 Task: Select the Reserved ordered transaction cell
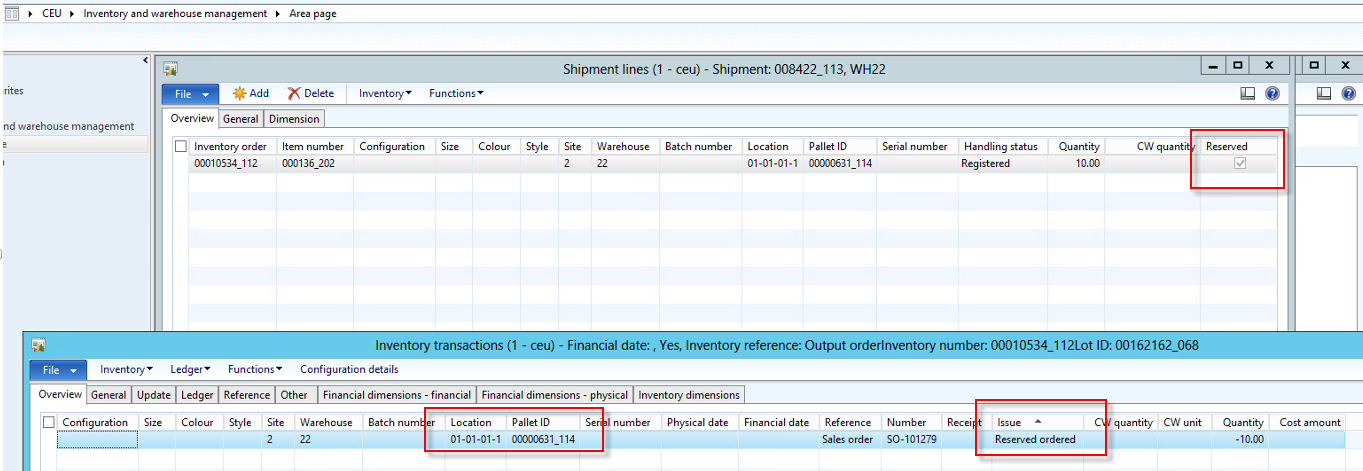click(x=1035, y=439)
